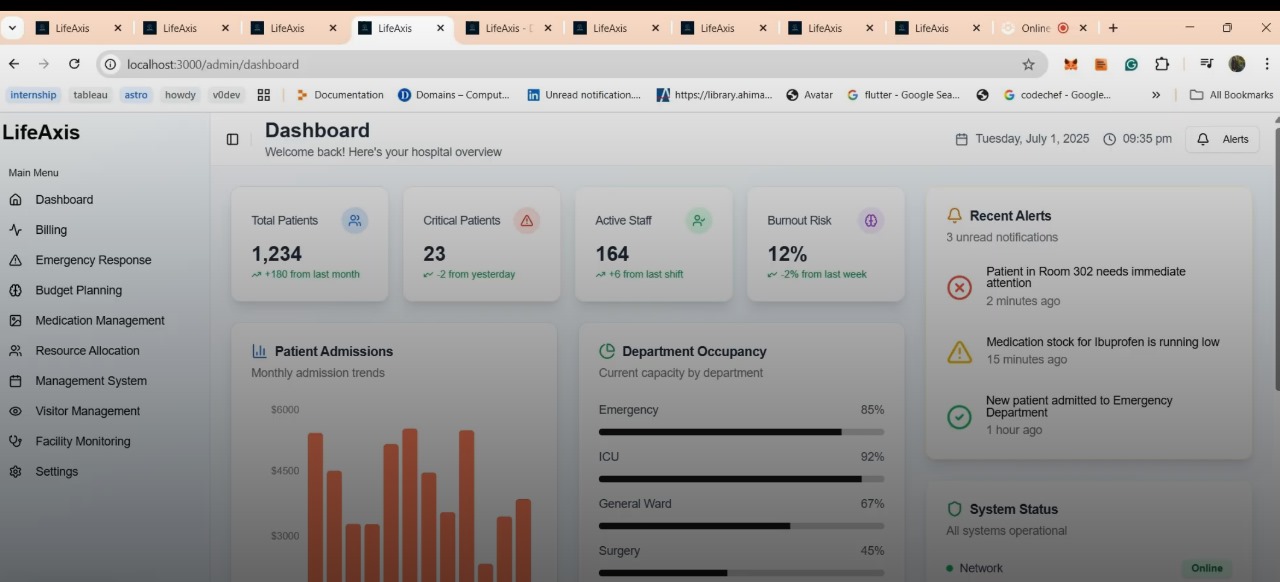Click the Total Patients users icon

click(x=355, y=220)
